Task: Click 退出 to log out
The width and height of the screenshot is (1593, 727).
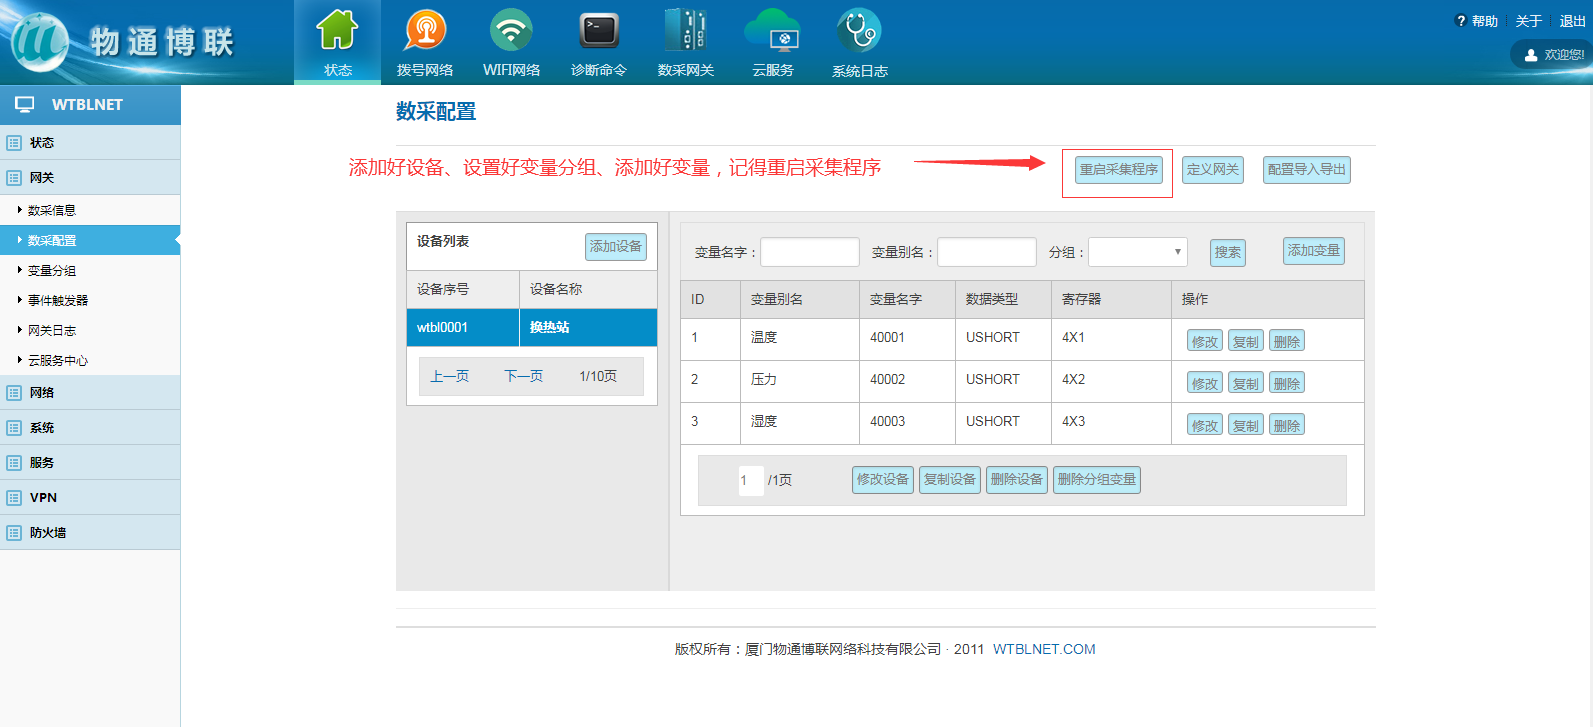Action: click(1573, 21)
